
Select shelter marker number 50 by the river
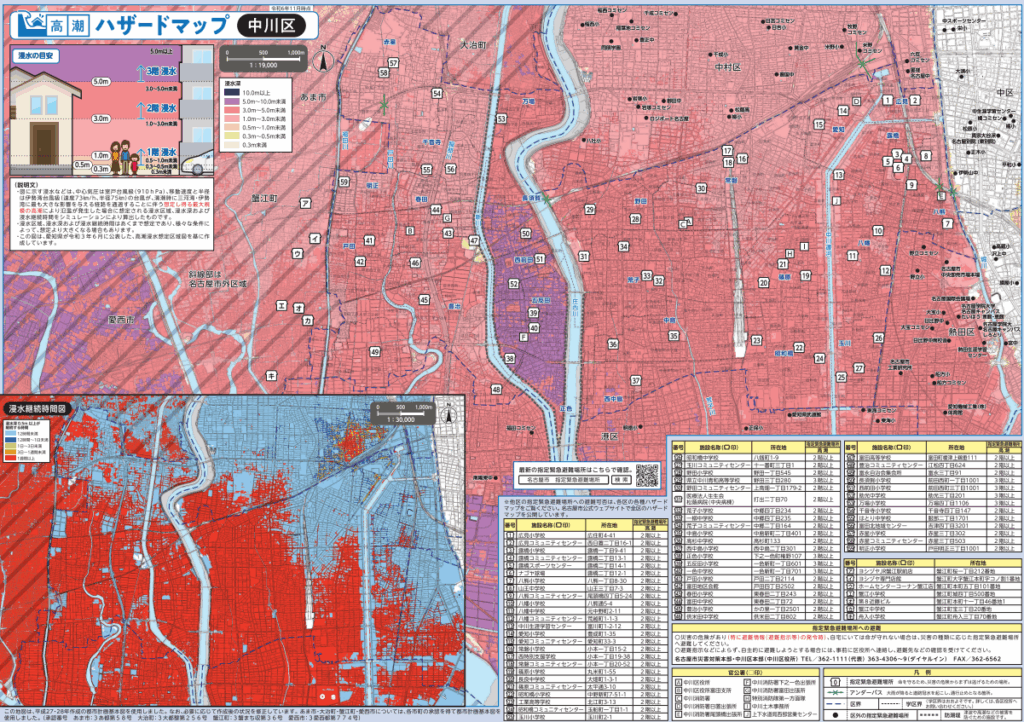pos(525,234)
